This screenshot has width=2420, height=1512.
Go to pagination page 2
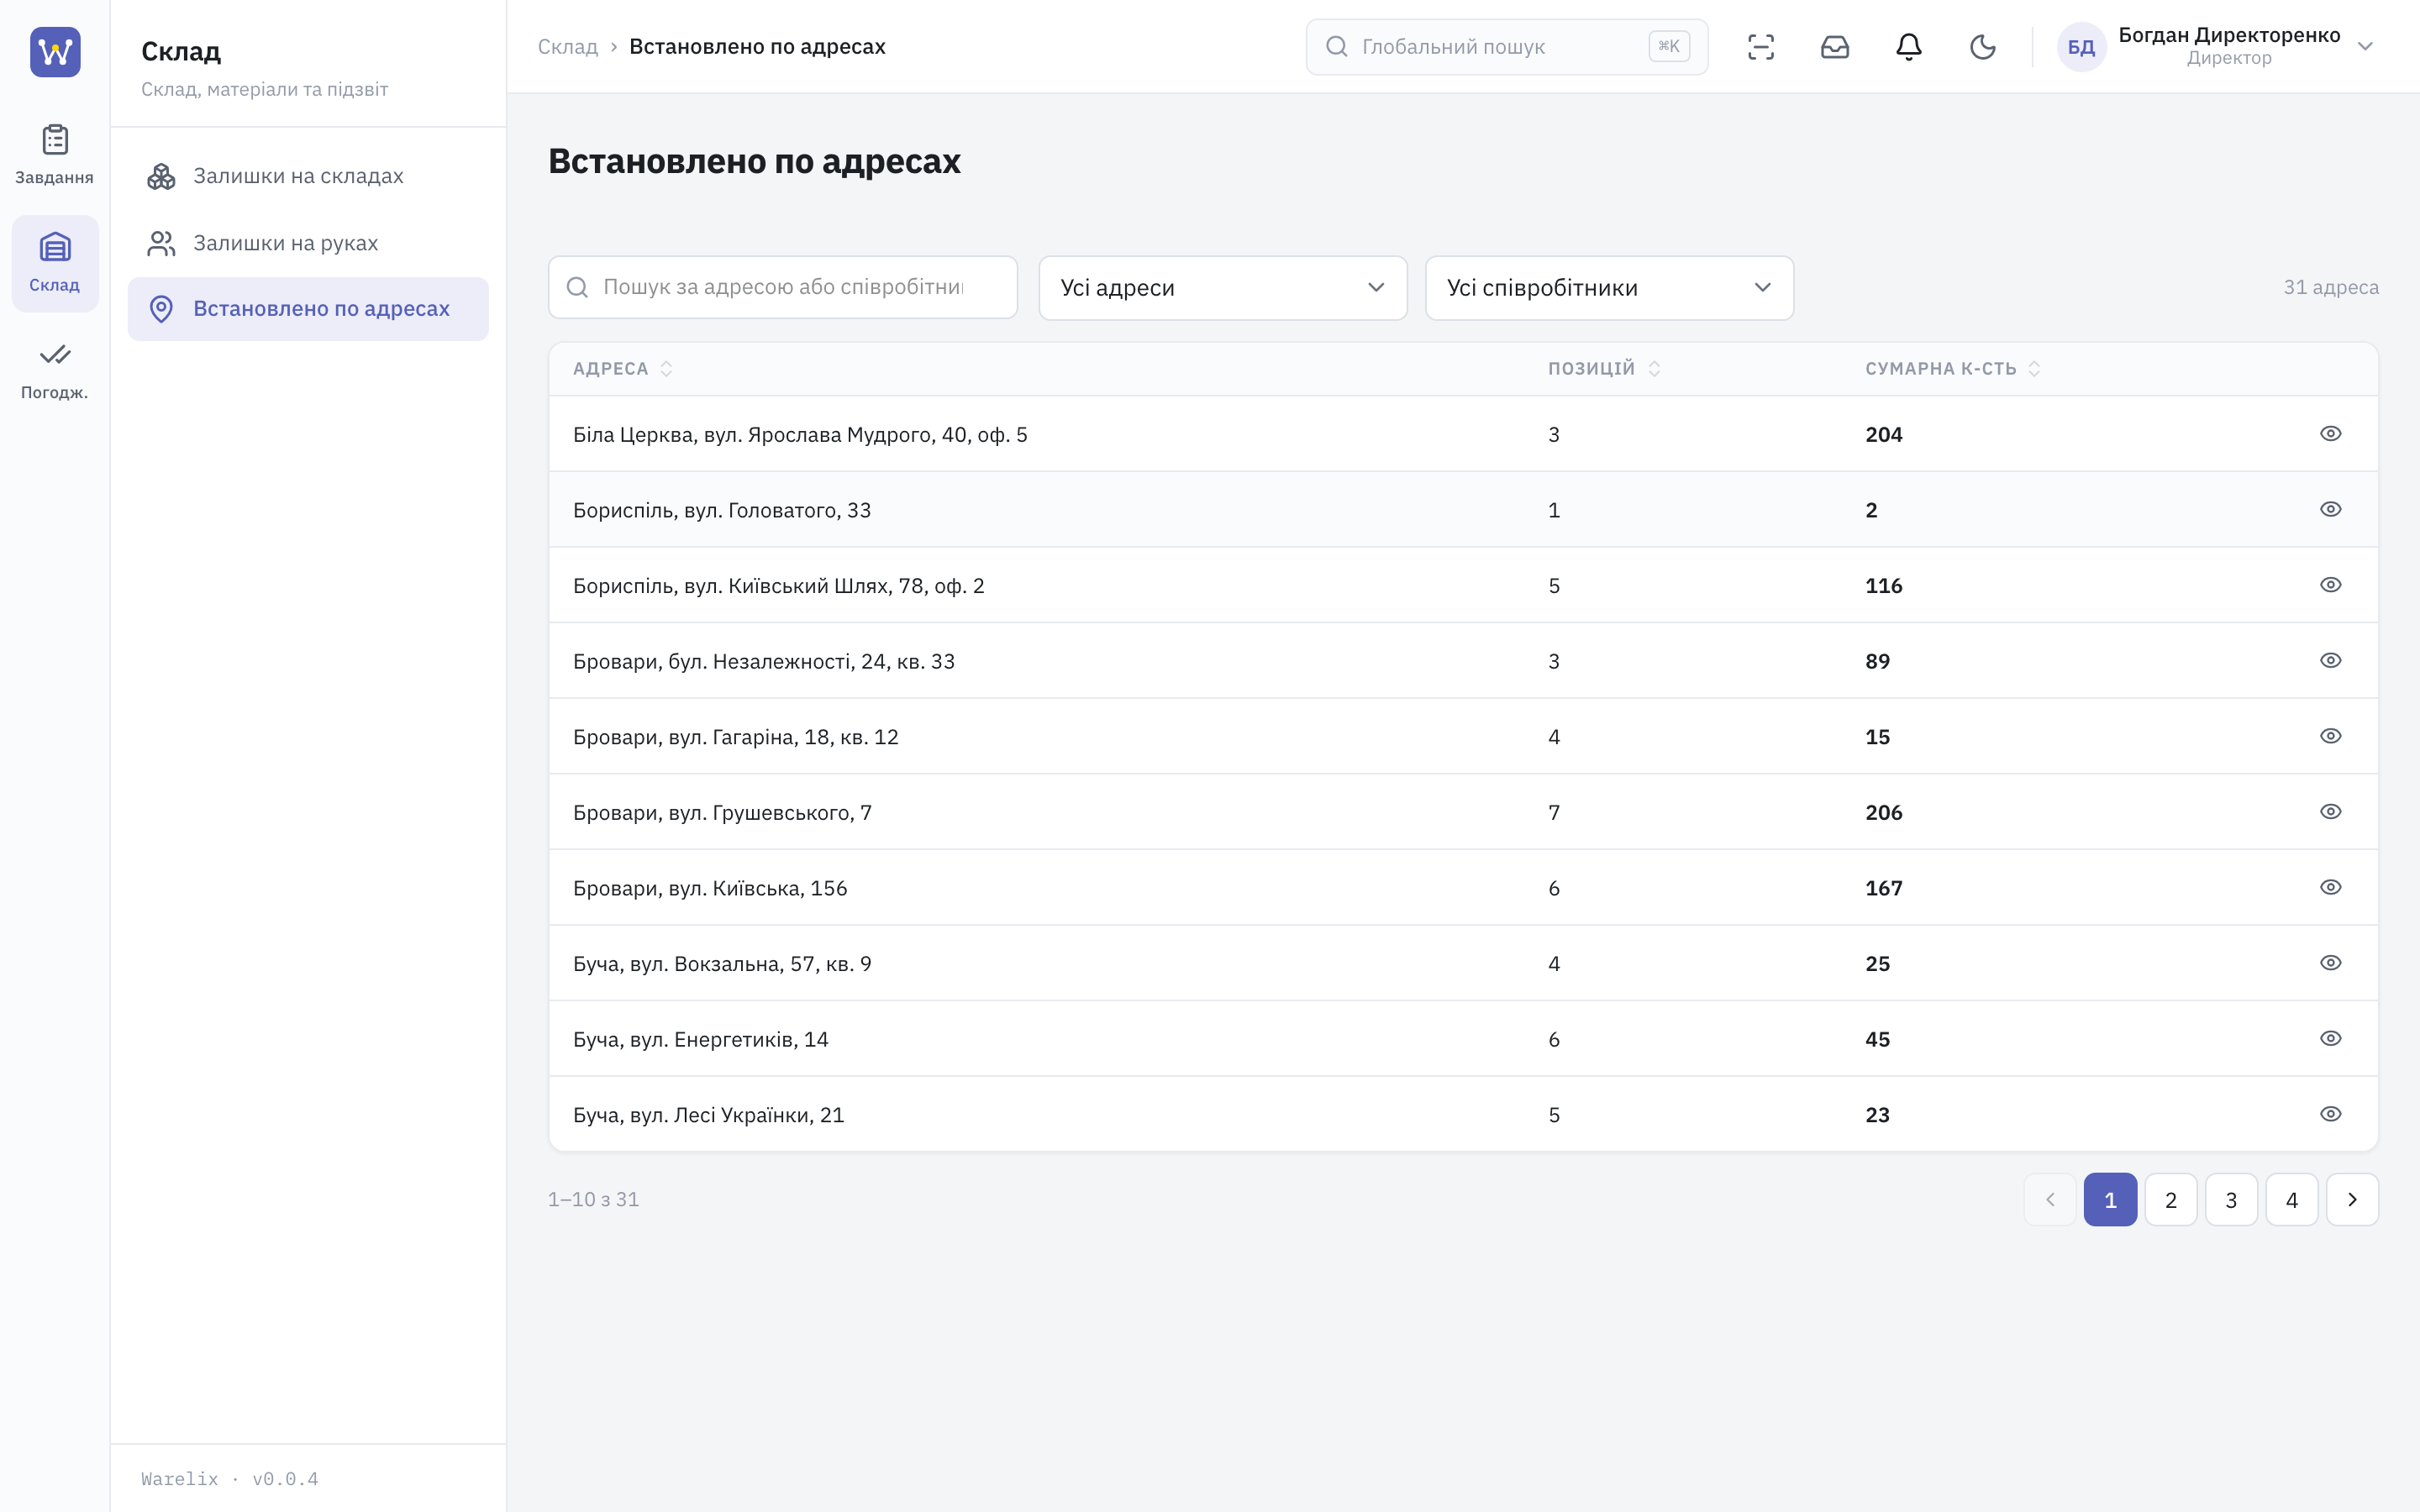click(2171, 1200)
